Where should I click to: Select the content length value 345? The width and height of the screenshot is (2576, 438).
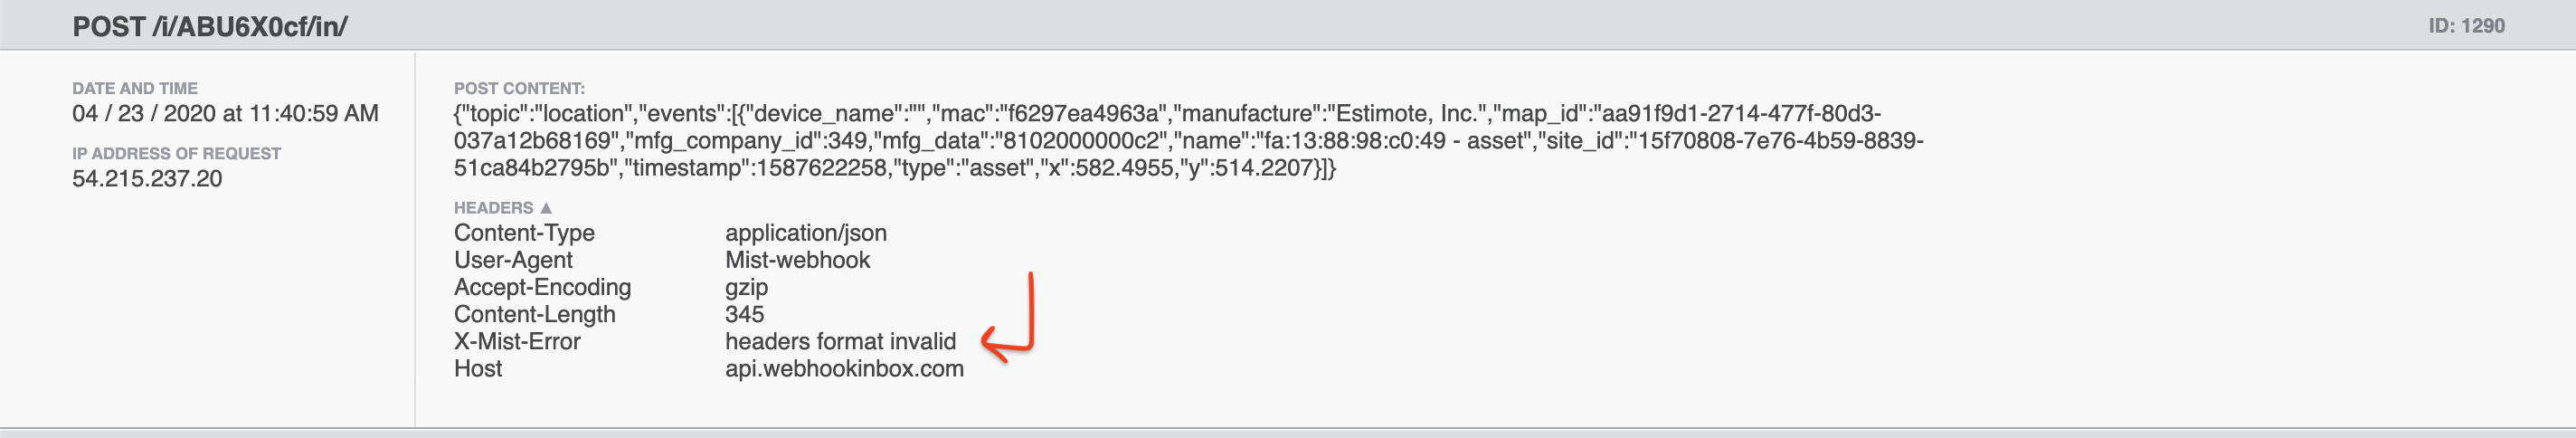pos(744,314)
